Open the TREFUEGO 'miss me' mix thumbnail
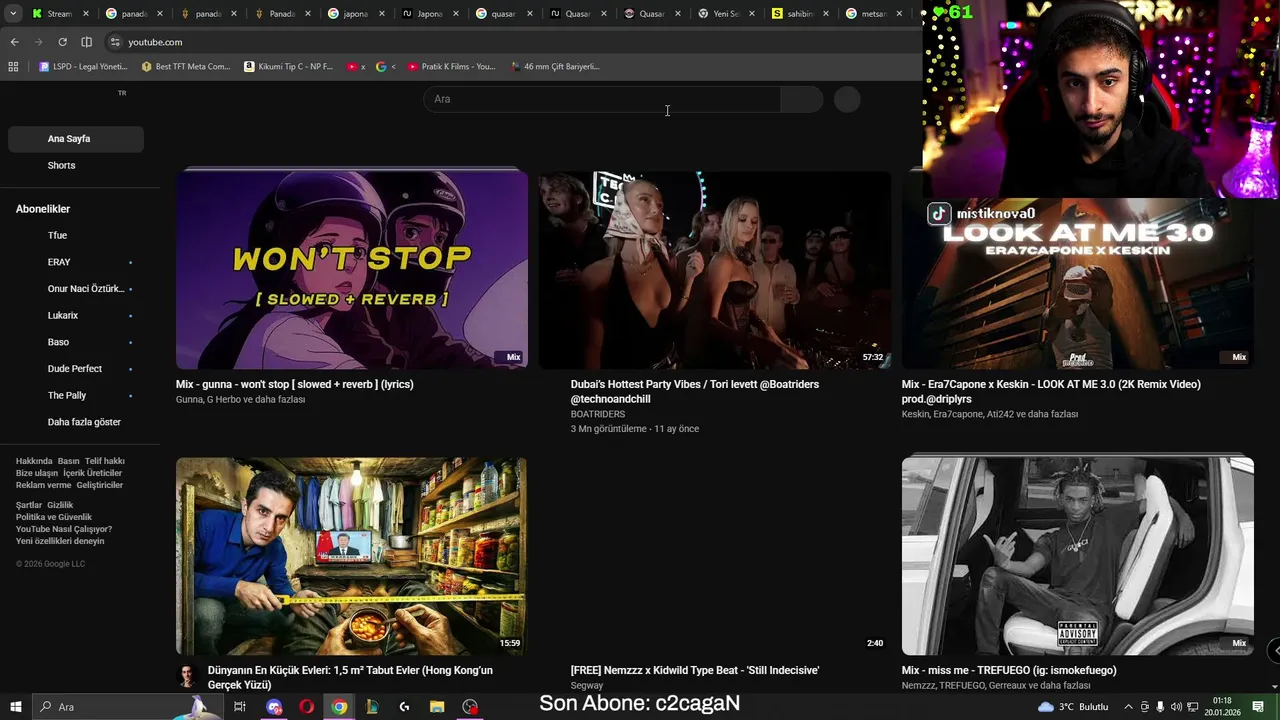 [x=1078, y=556]
